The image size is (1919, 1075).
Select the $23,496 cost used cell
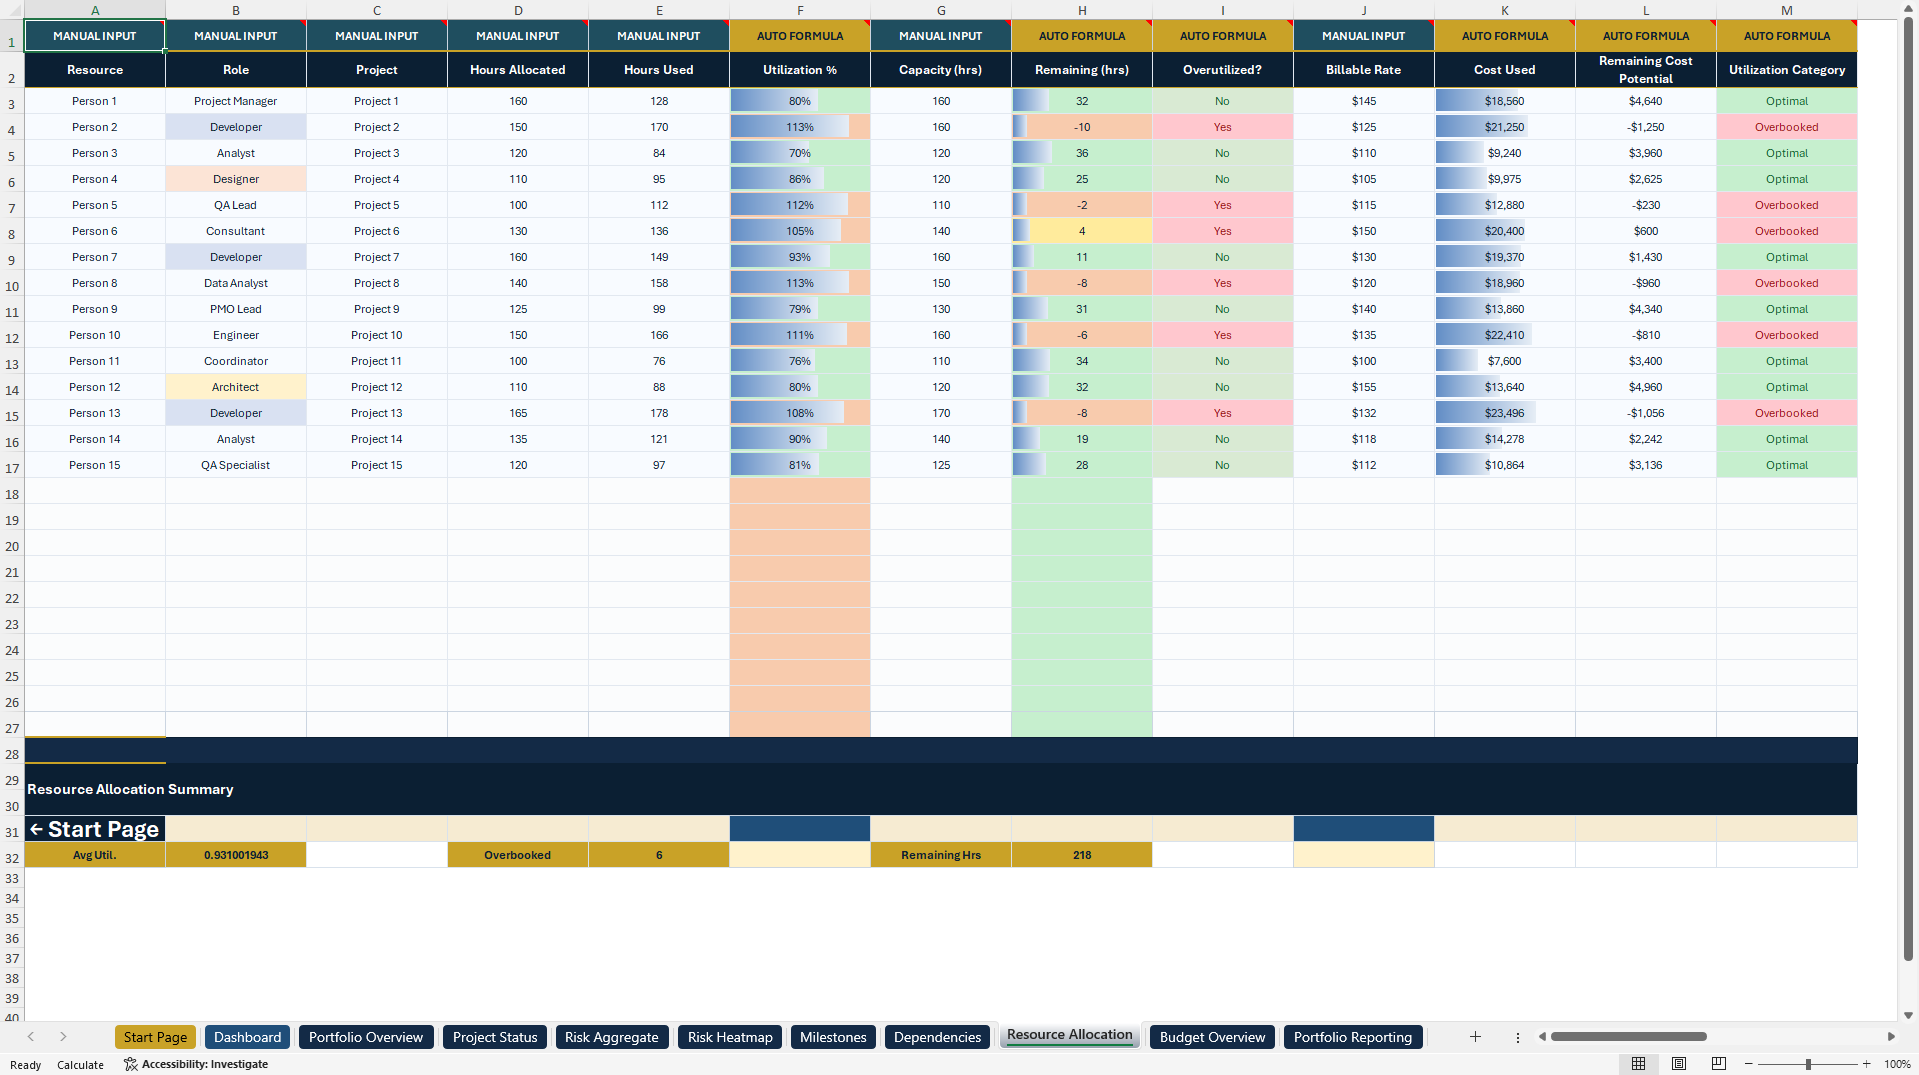(1505, 413)
